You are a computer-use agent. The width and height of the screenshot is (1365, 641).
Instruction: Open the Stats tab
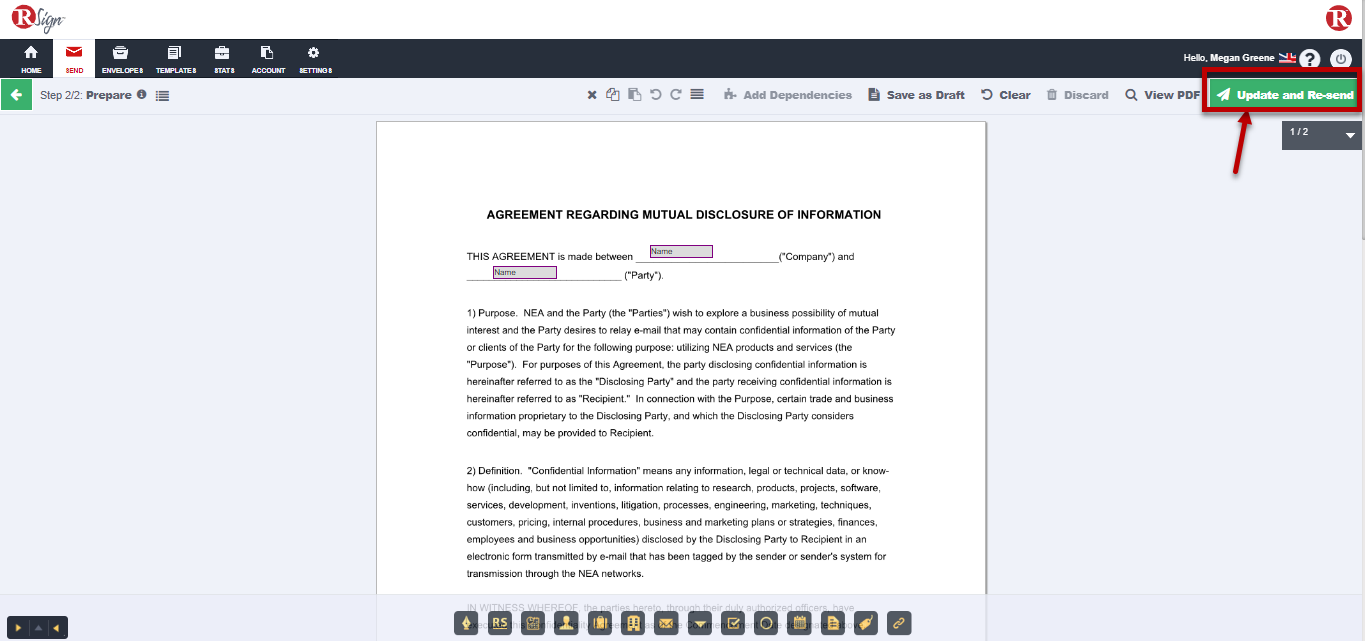tap(223, 59)
